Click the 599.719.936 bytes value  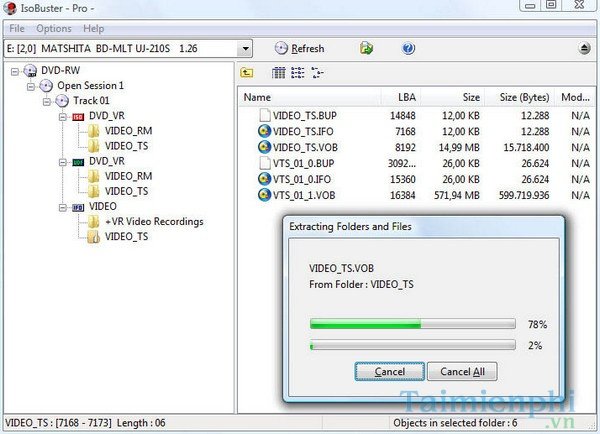[x=524, y=195]
